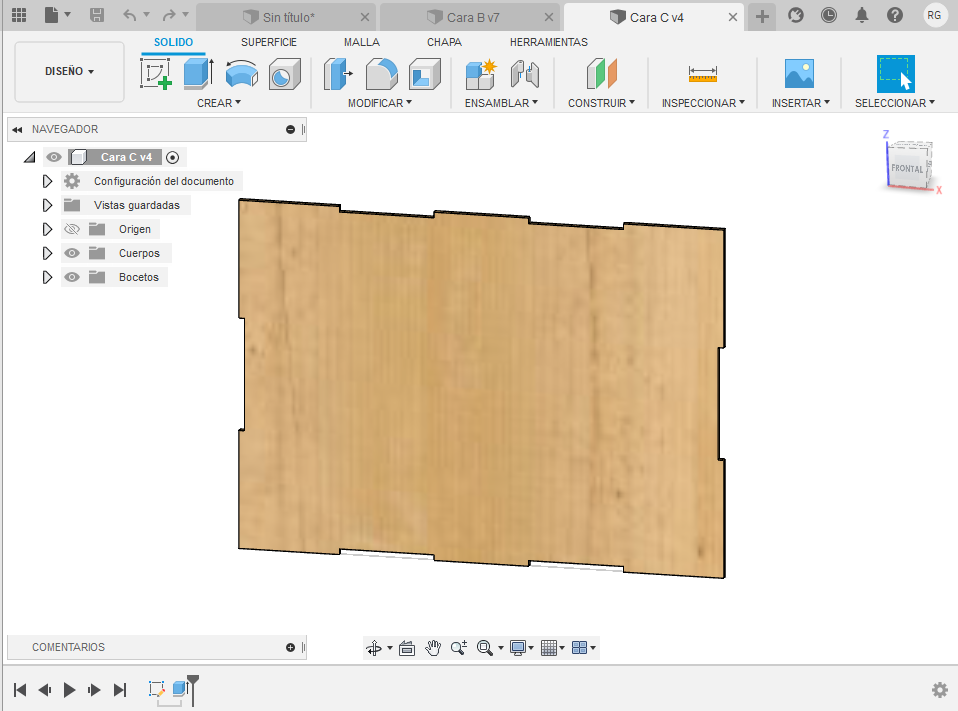Open the SELECCIONAR dropdown menu

point(894,103)
